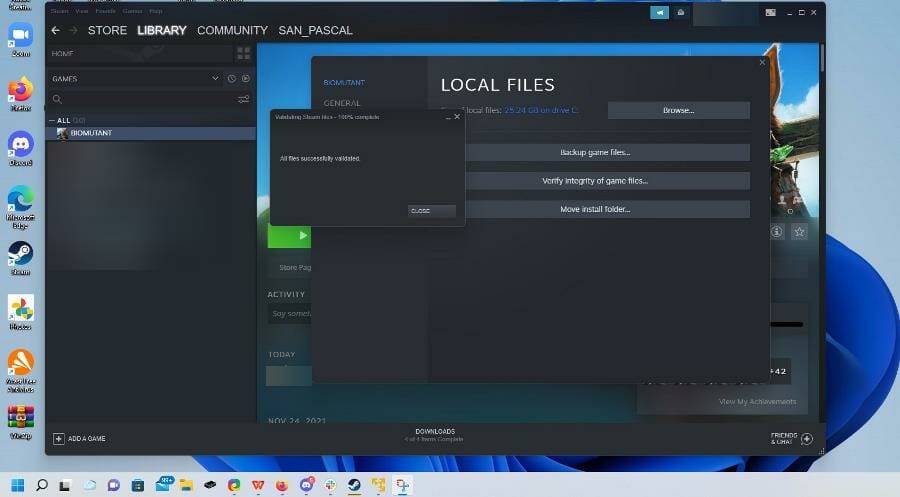
Task: Click Close in the validation dialog
Action: click(432, 211)
